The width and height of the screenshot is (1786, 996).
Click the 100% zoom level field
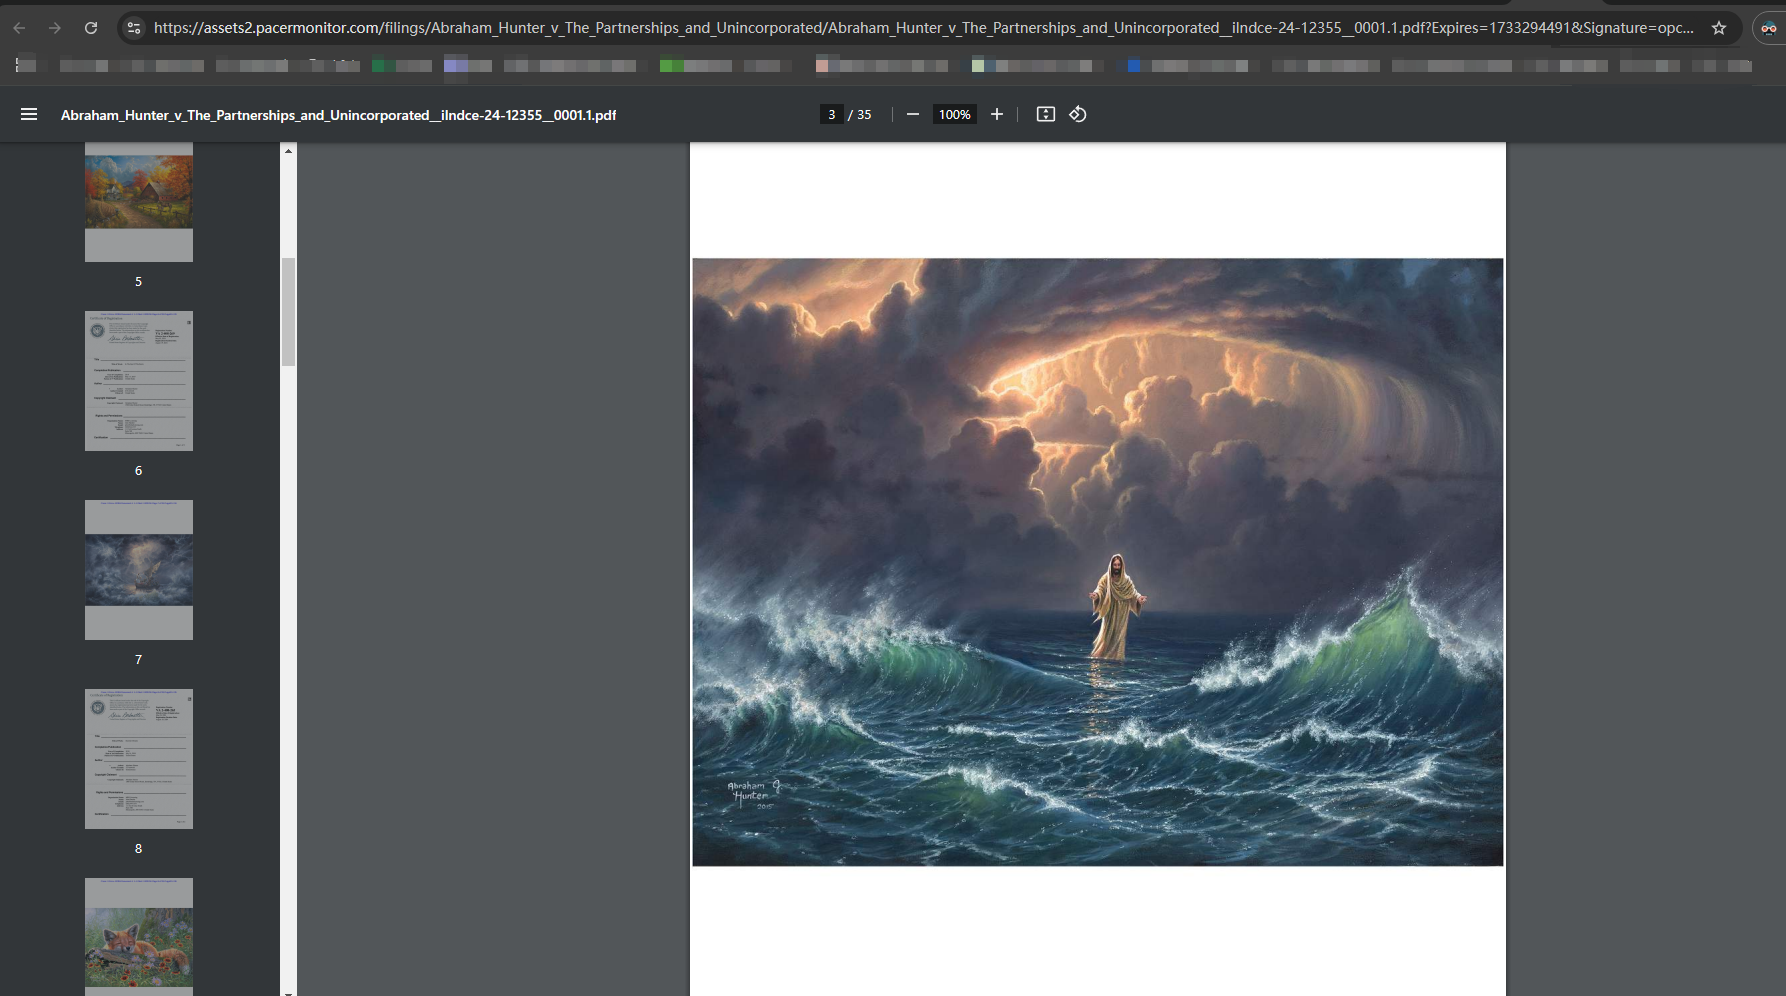tap(954, 115)
